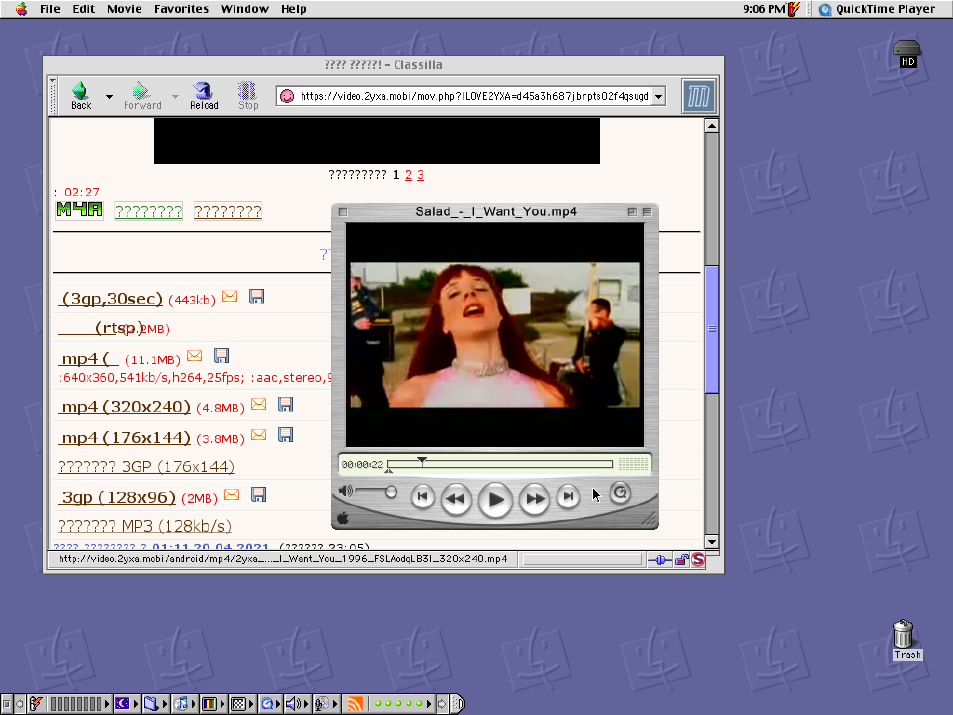Toggle the toolbar grippy handle in Classilla
Viewport: 953px width, 715px height.
(53, 96)
